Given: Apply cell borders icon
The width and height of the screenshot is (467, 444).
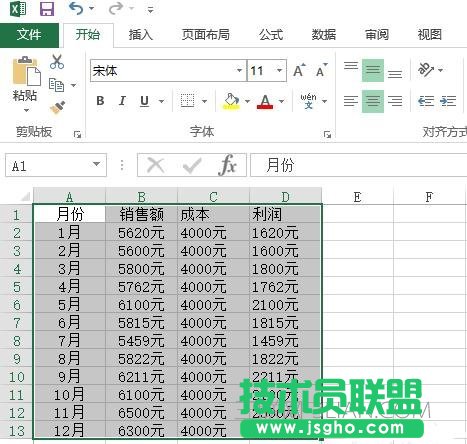Looking at the screenshot, I should coord(187,101).
